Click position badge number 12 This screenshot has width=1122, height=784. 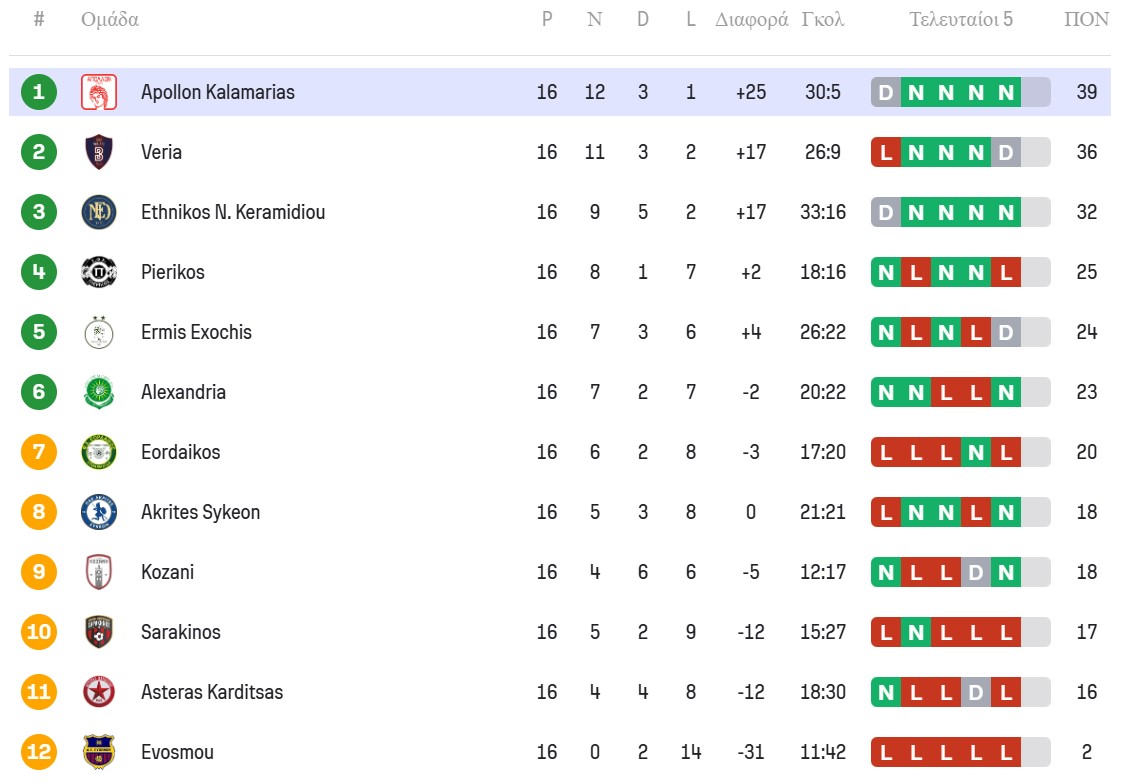[x=39, y=752]
